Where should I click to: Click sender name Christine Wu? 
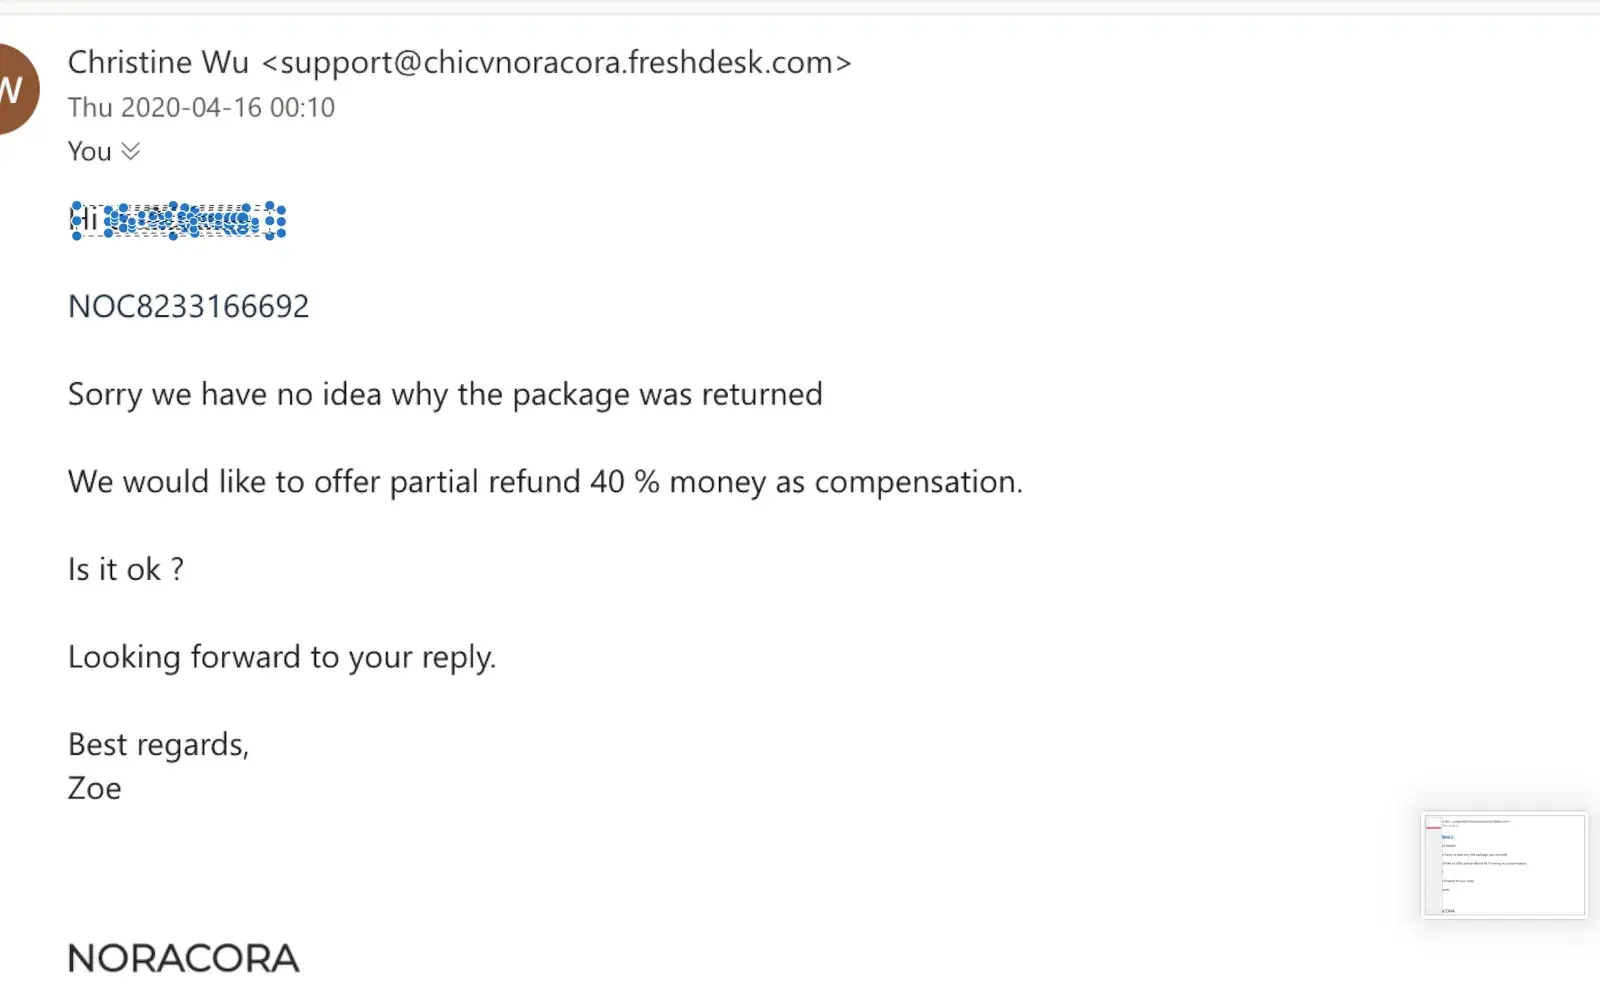[x=158, y=62]
